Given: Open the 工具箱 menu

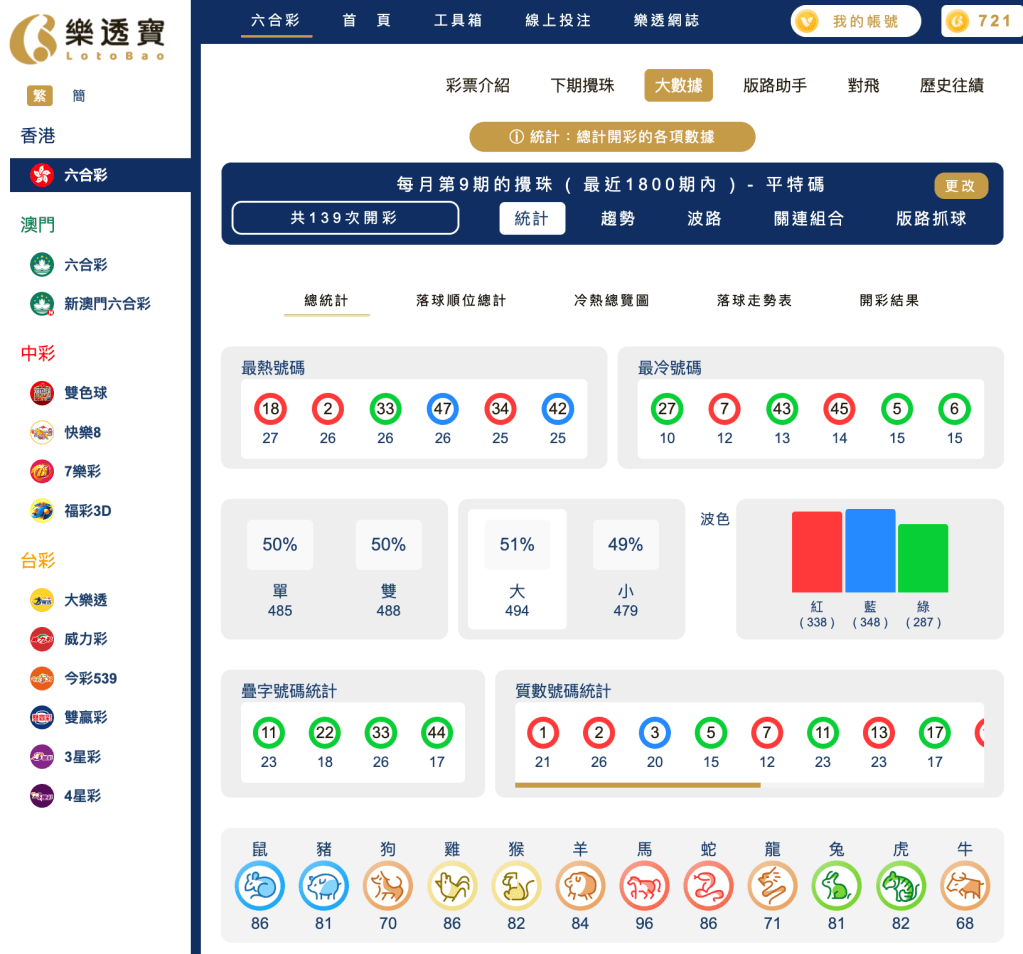Looking at the screenshot, I should [x=461, y=20].
